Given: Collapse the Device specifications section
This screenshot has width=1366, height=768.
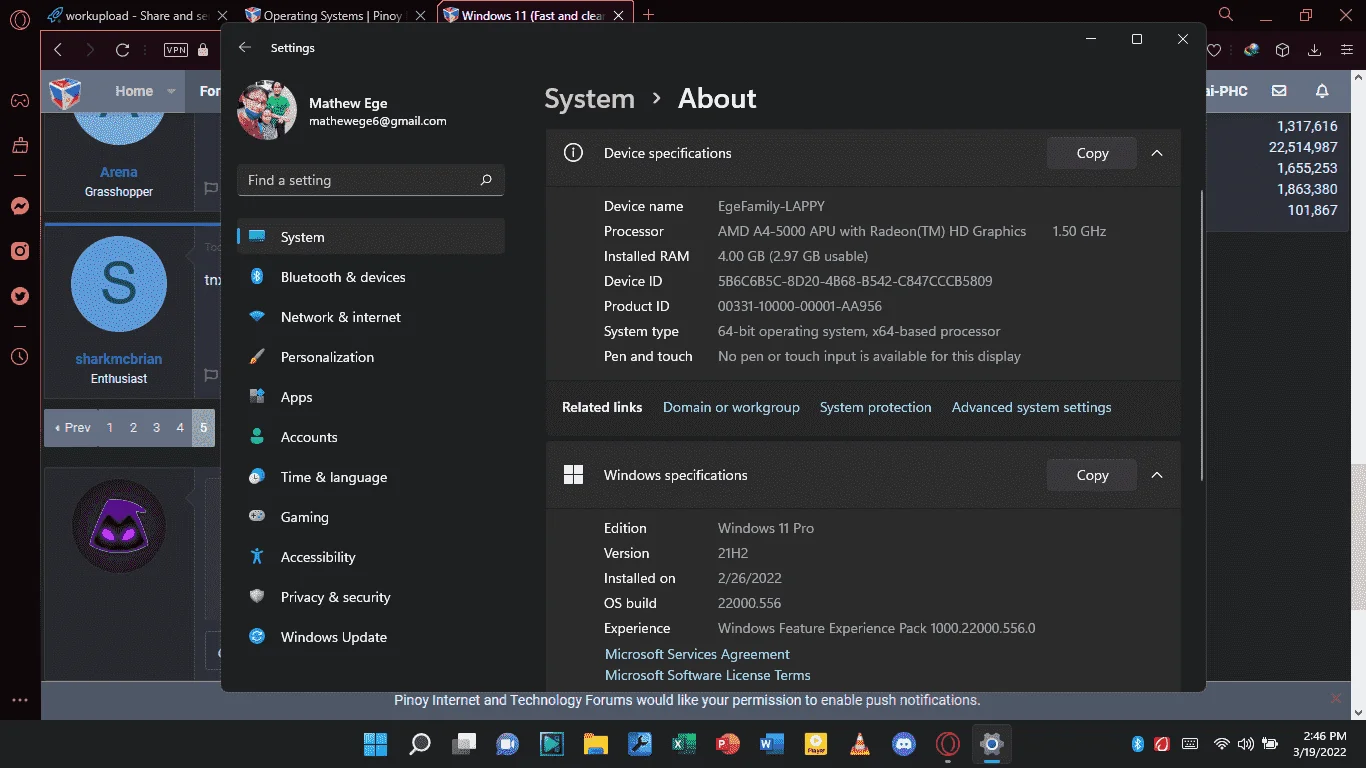Looking at the screenshot, I should click(x=1157, y=153).
